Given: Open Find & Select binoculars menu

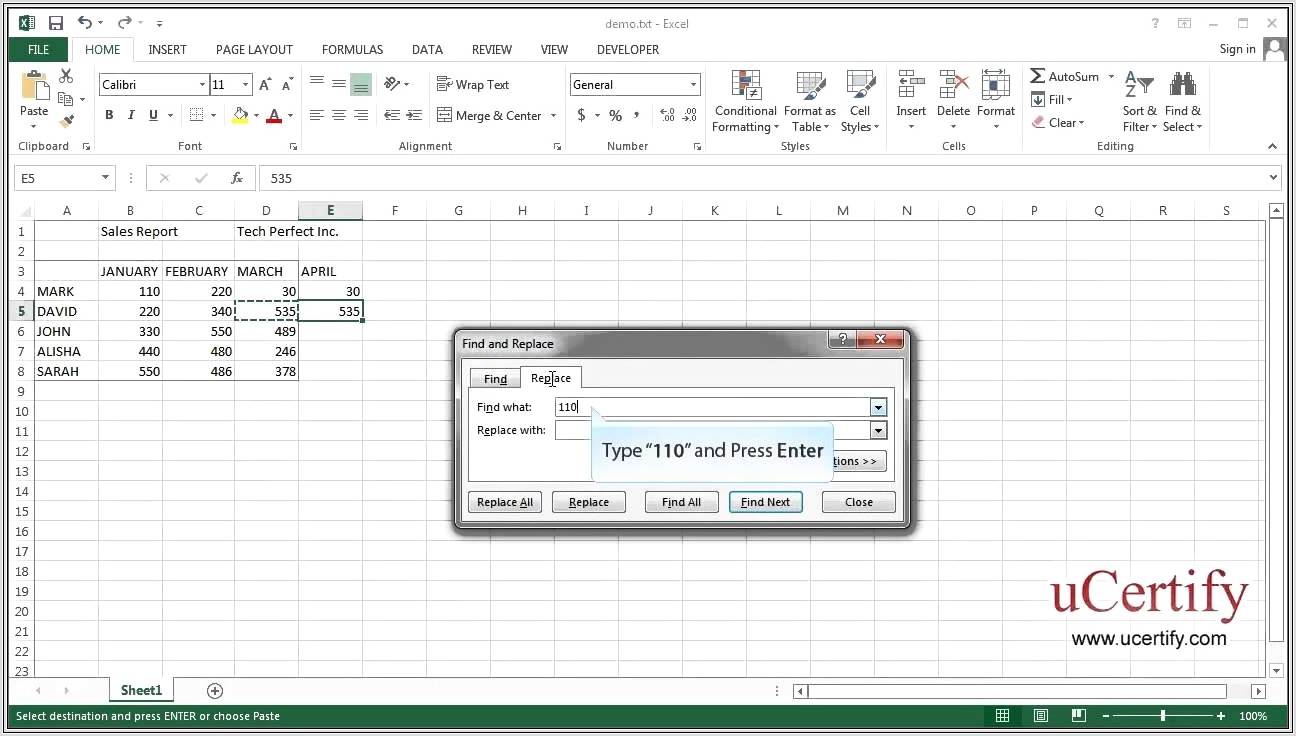Looking at the screenshot, I should pyautogui.click(x=1183, y=101).
